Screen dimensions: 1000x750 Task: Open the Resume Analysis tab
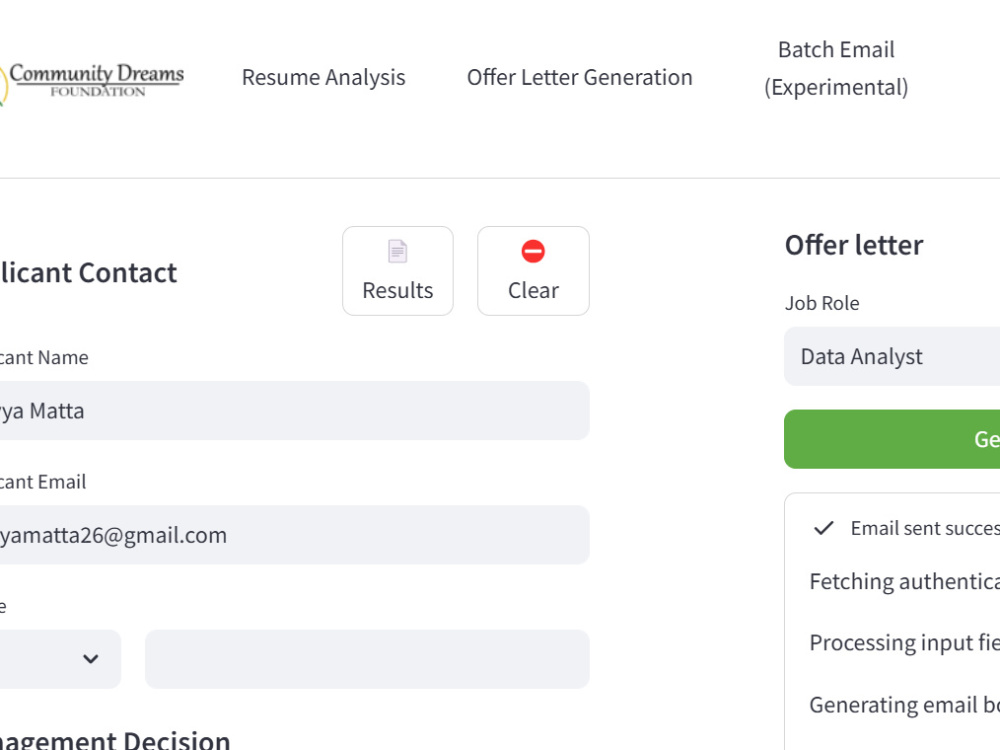click(x=323, y=77)
